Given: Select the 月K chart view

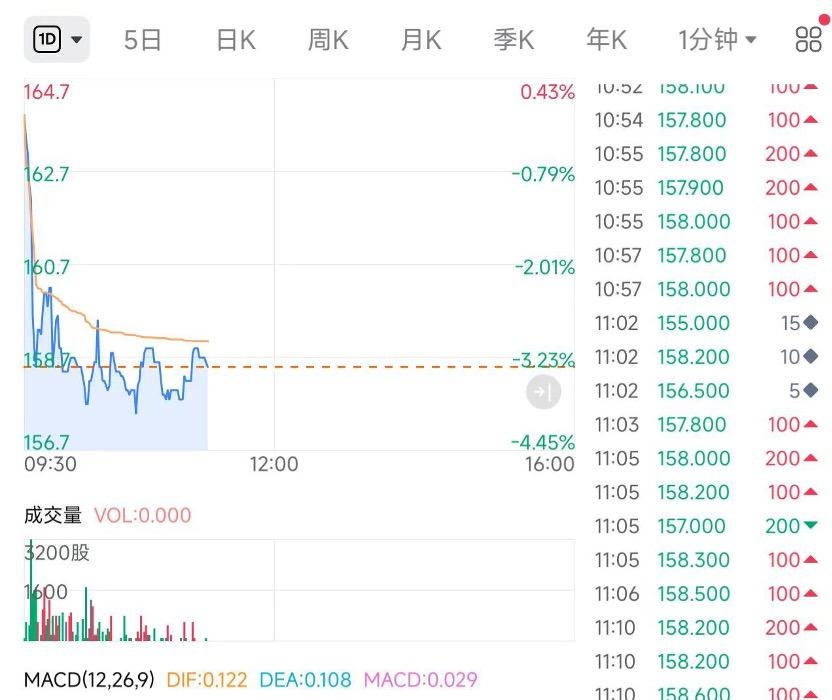Looking at the screenshot, I should [x=421, y=40].
